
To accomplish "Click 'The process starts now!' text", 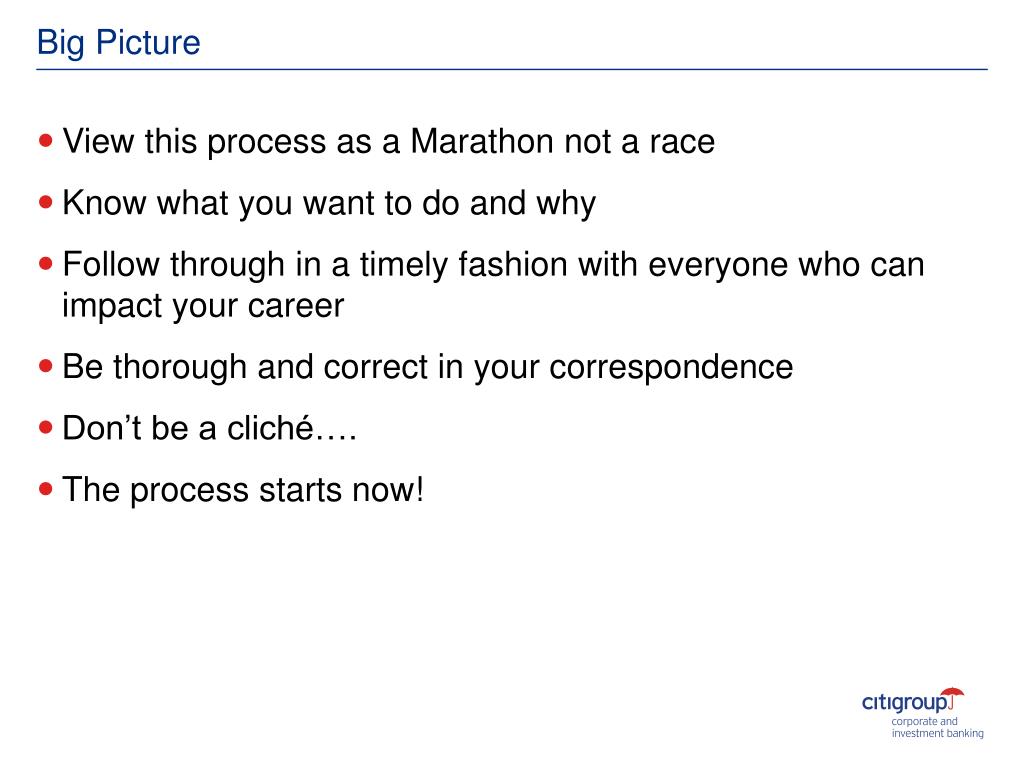I will tap(244, 490).
